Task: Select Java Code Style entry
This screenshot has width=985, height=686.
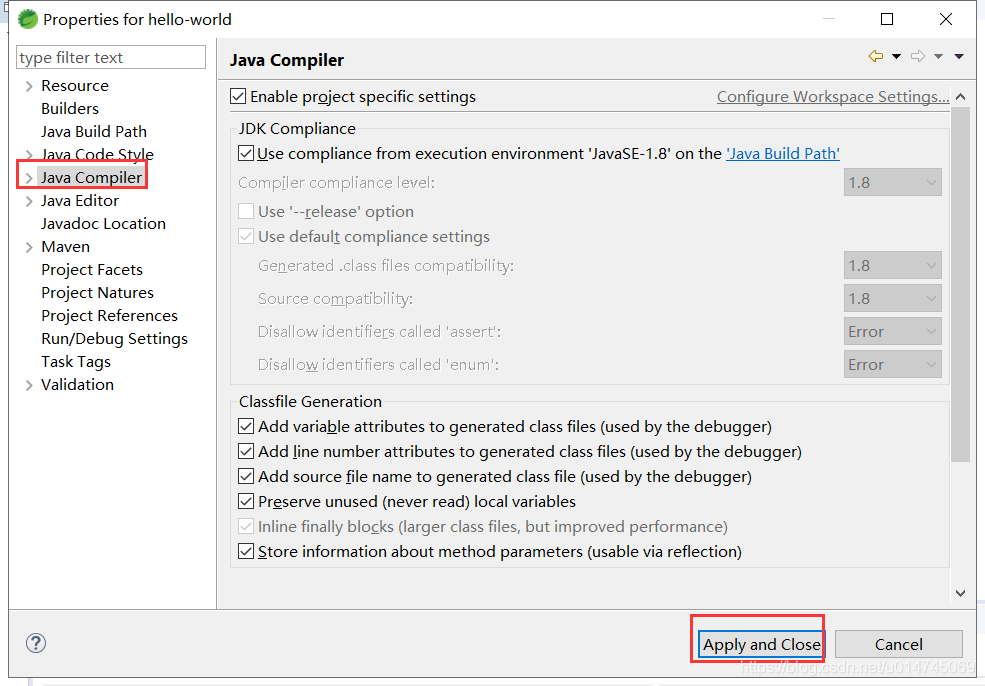Action: (97, 155)
